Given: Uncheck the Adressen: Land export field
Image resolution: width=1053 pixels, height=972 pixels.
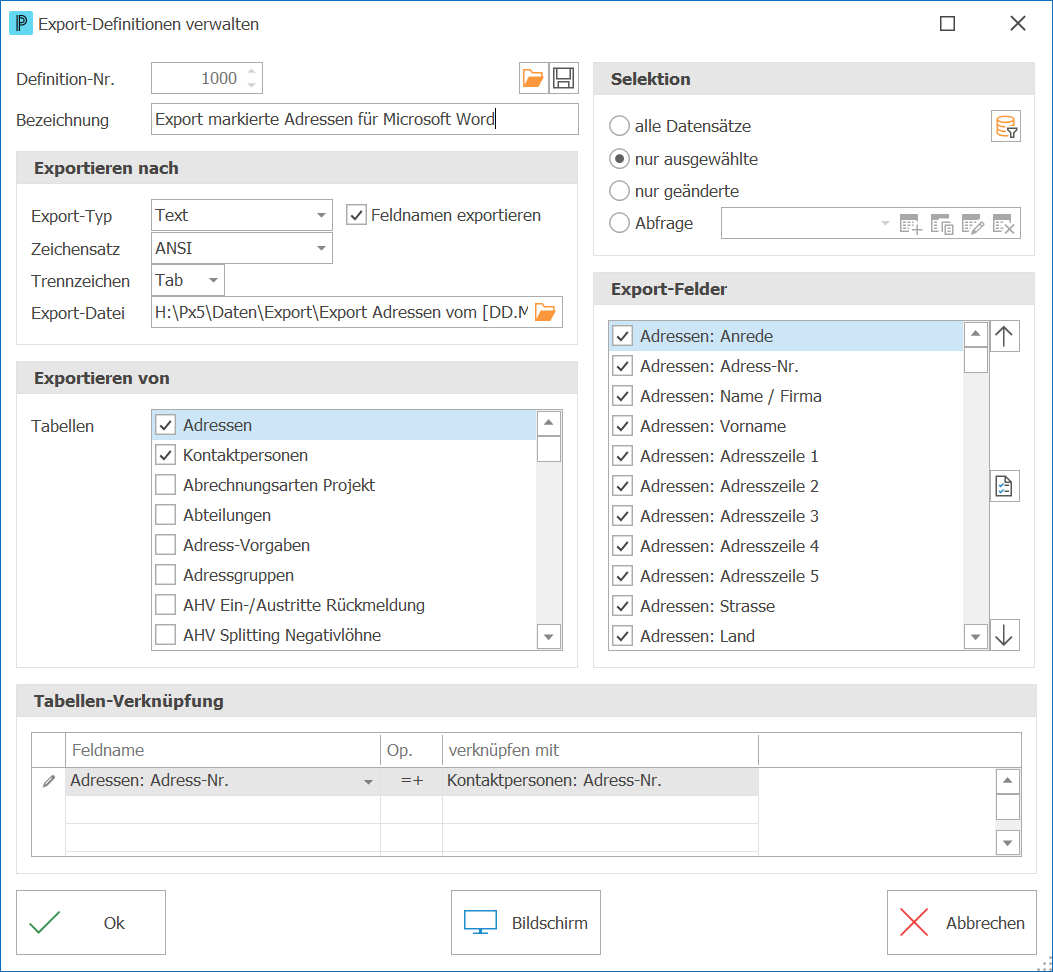Looking at the screenshot, I should pos(623,636).
